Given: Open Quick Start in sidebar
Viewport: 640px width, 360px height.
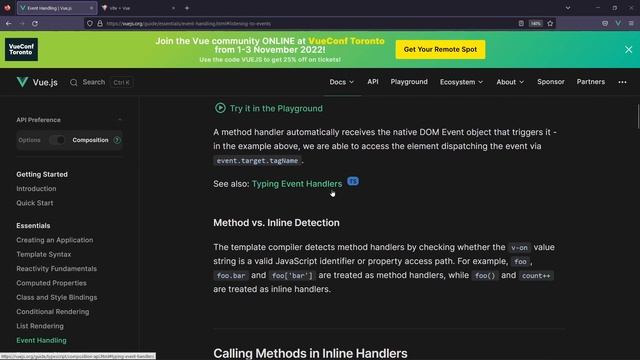Looking at the screenshot, I should (x=35, y=203).
